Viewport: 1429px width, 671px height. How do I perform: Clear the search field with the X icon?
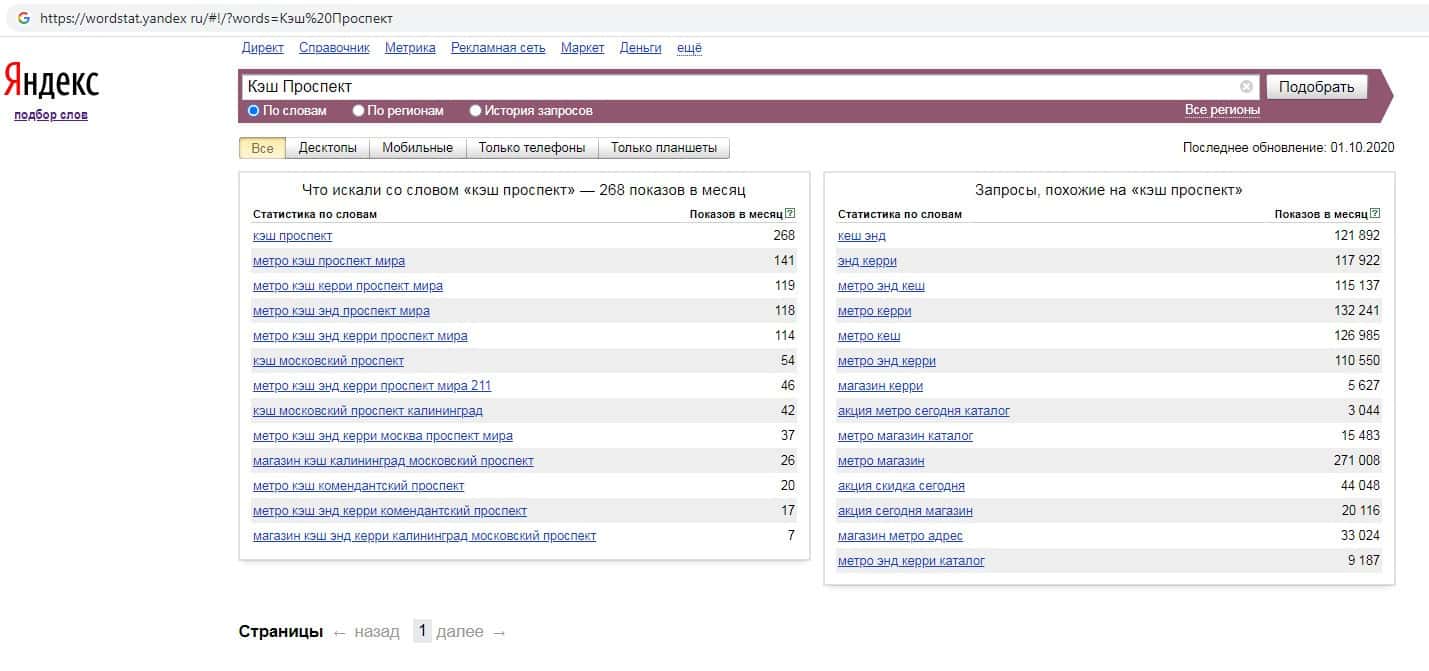tap(1246, 87)
